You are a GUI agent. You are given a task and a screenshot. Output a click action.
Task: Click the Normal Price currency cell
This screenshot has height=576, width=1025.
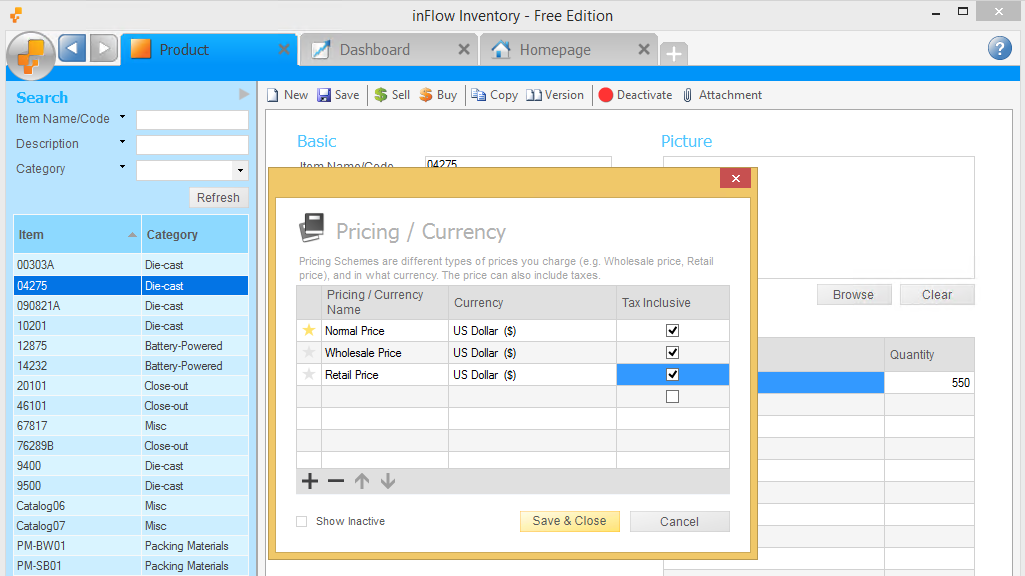[533, 330]
